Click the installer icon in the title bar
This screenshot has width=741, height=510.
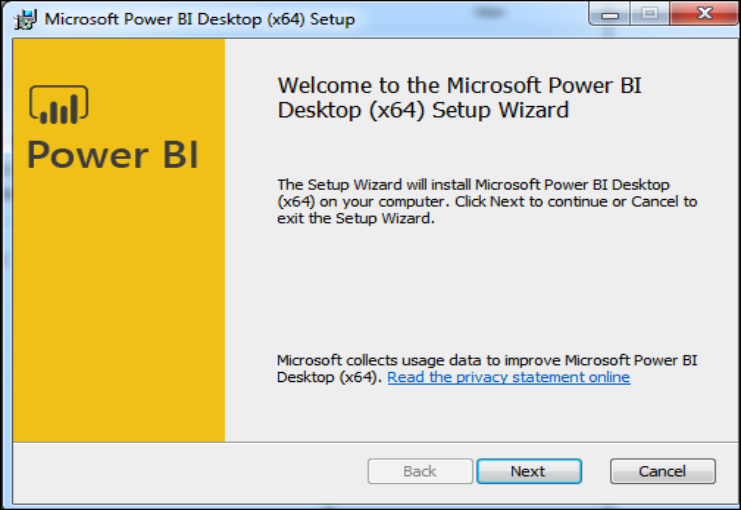tap(25, 19)
